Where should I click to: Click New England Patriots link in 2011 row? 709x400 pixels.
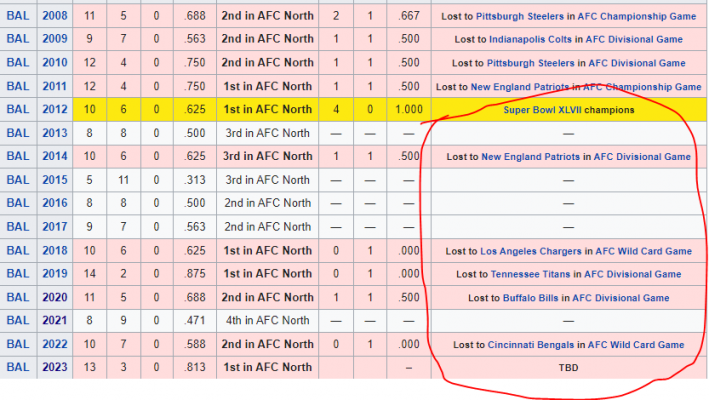point(520,87)
